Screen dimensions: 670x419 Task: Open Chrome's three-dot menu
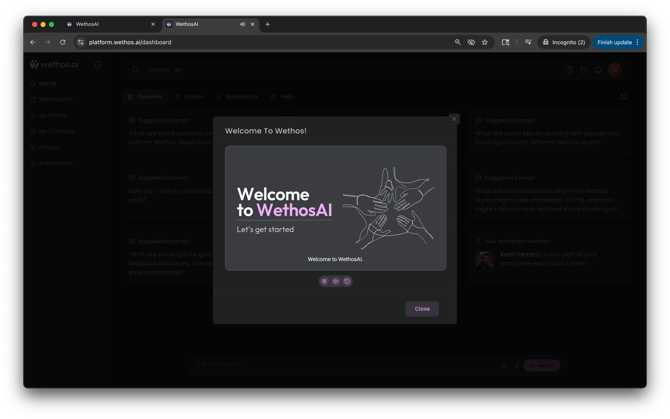tap(638, 42)
